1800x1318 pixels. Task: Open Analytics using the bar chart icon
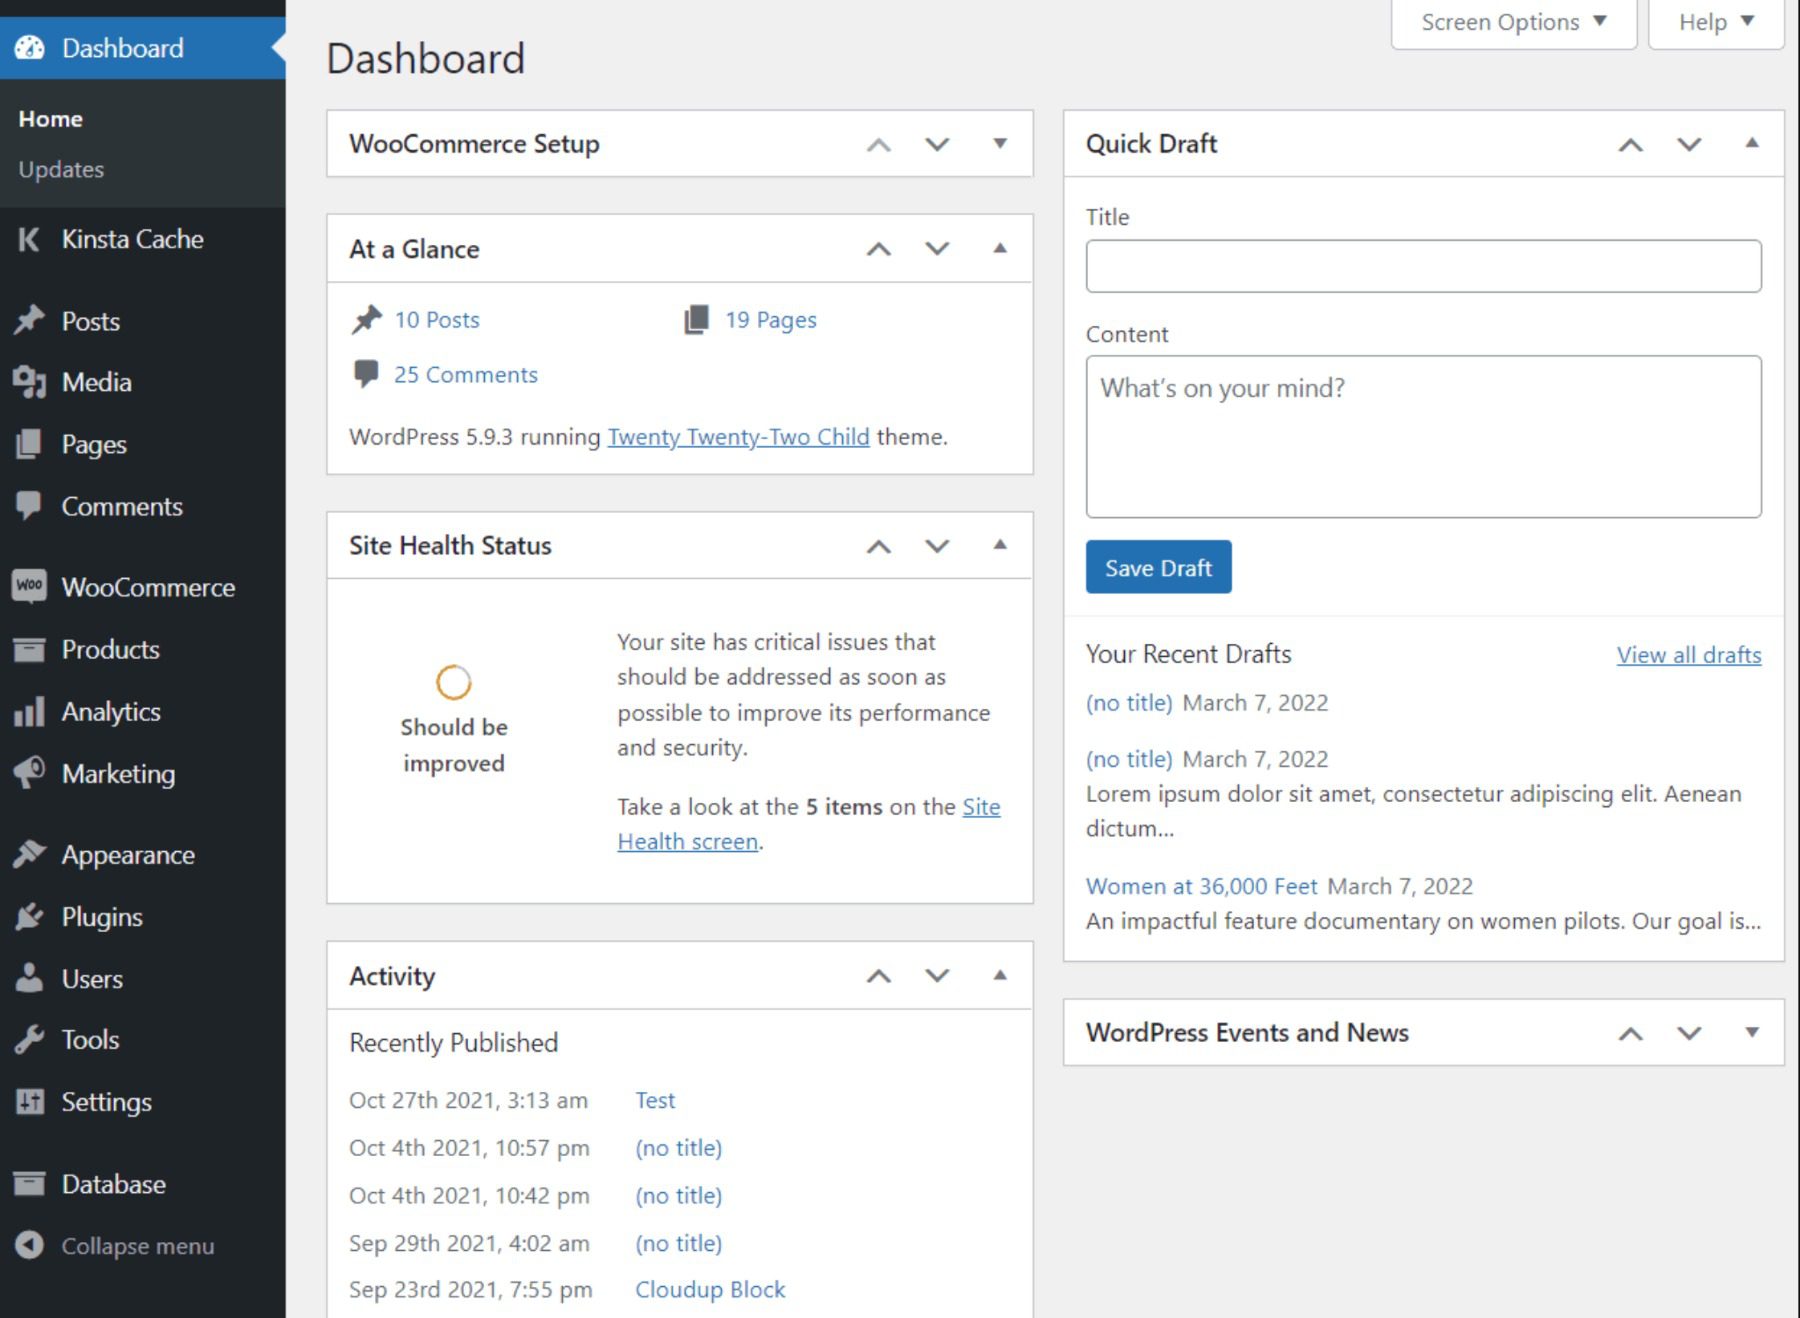[30, 711]
